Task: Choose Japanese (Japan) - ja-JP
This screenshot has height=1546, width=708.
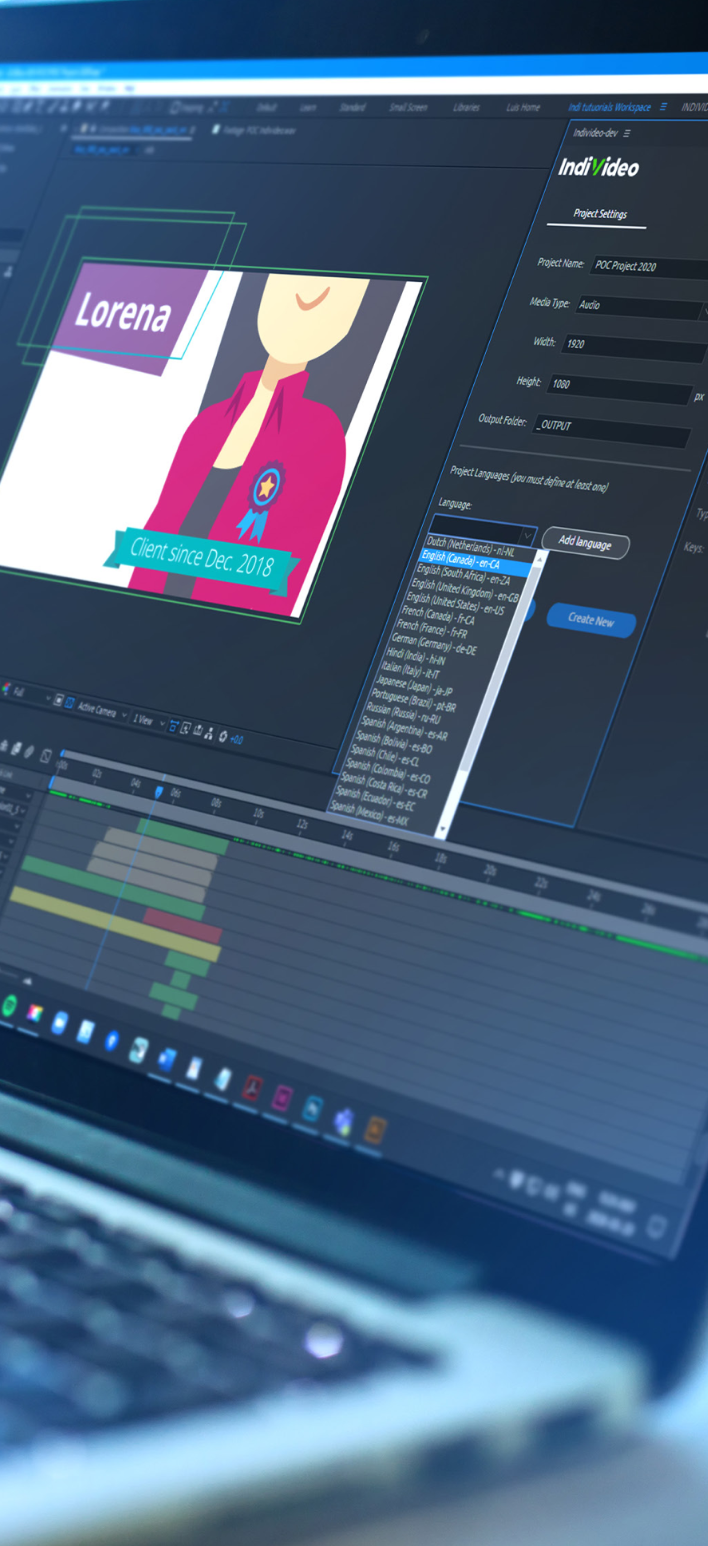Action: 415,686
